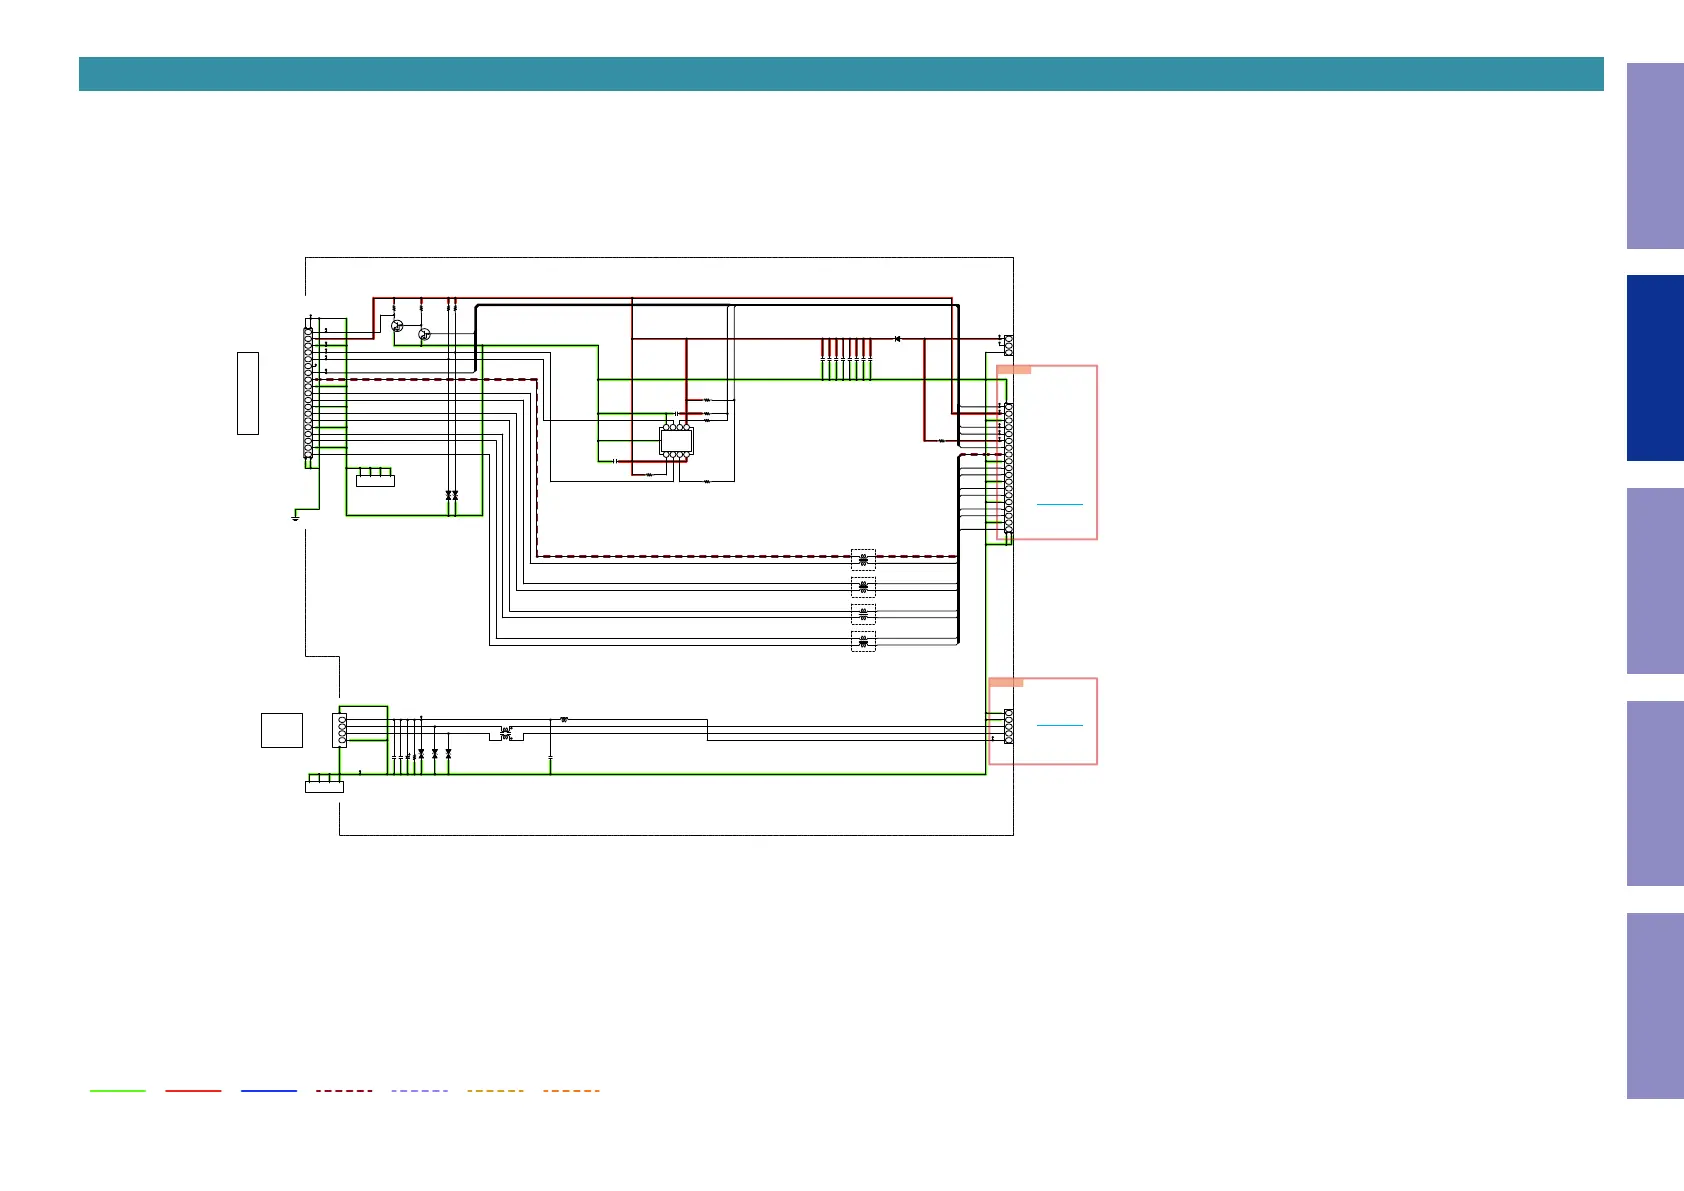Select the right transistor symbol near the top

pos(424,334)
